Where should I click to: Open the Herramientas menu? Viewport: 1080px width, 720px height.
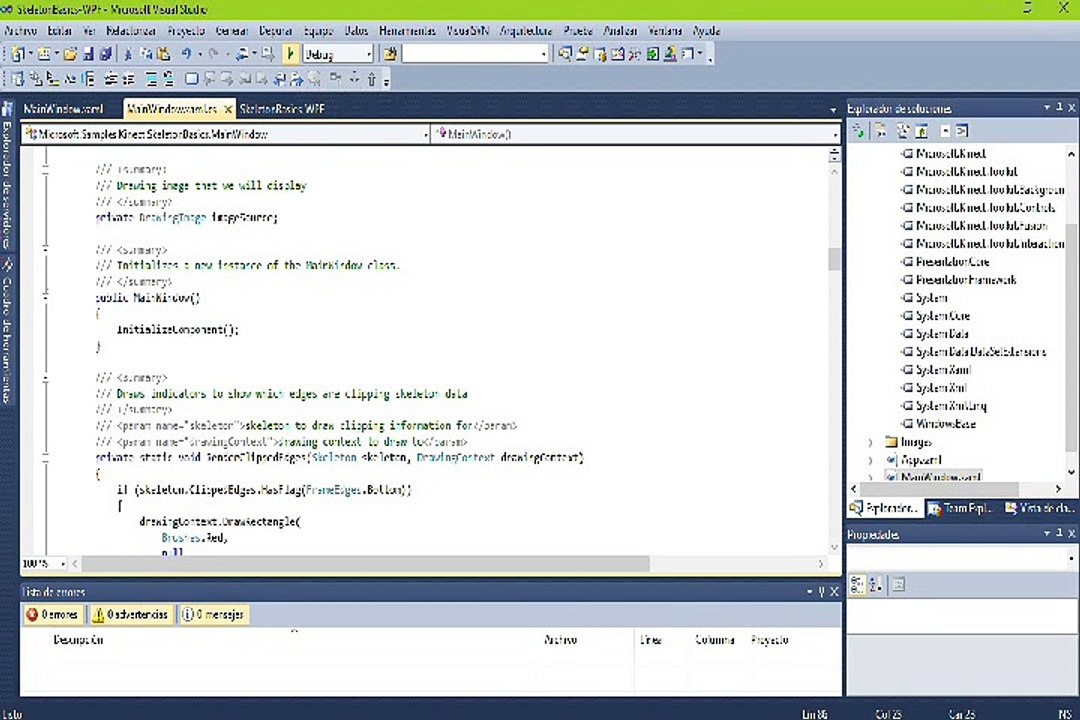coord(408,31)
